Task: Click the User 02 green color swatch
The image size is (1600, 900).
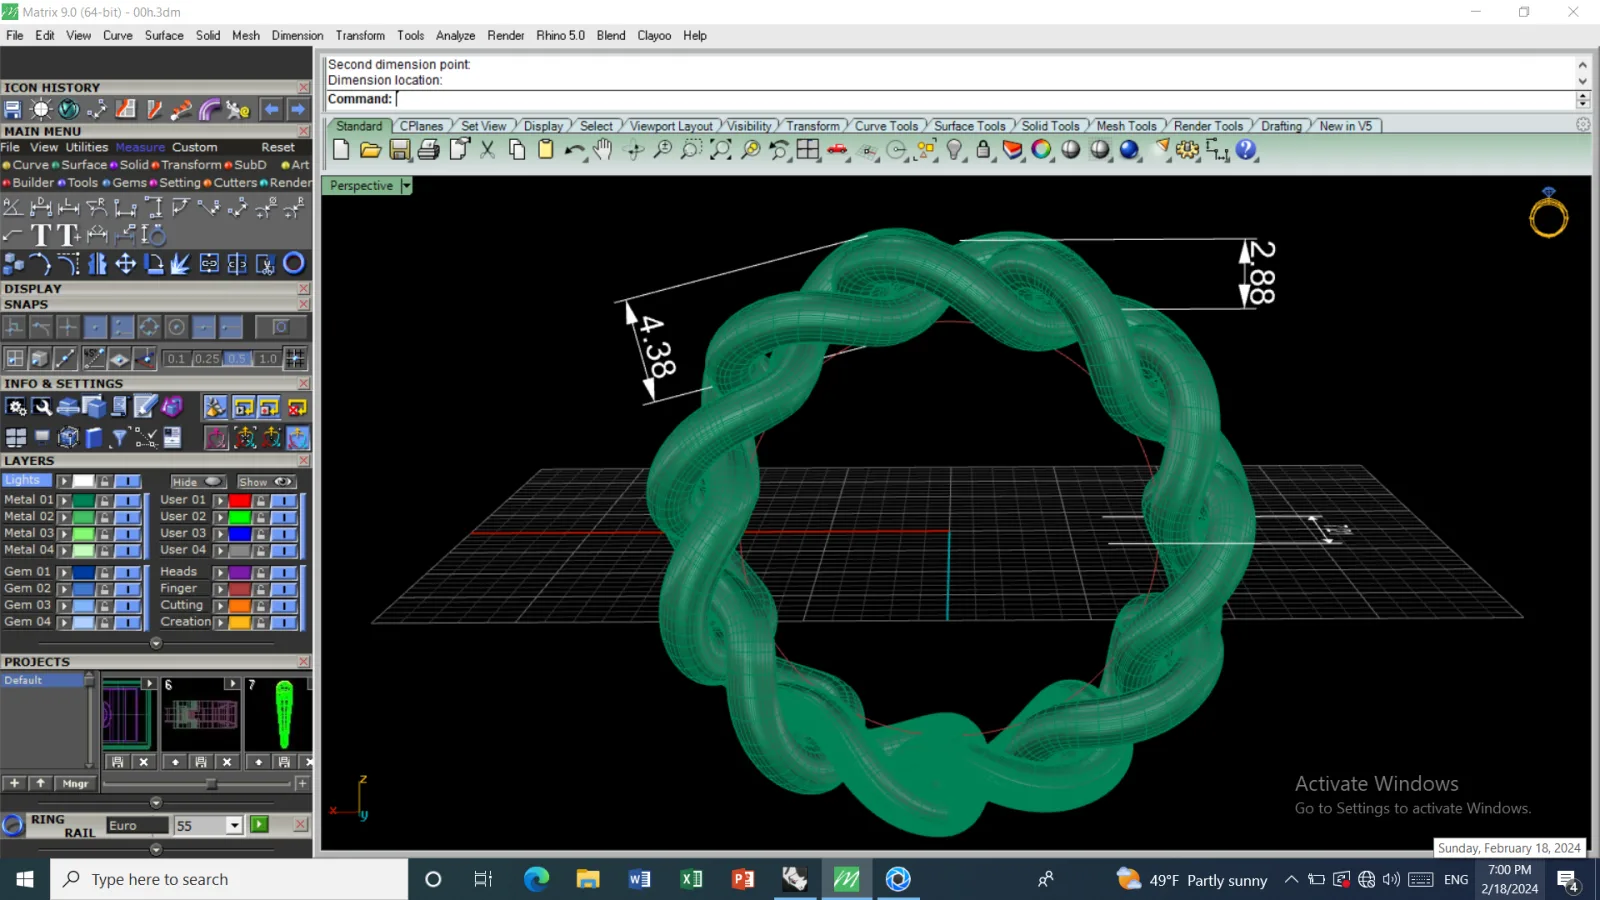Action: [240, 517]
